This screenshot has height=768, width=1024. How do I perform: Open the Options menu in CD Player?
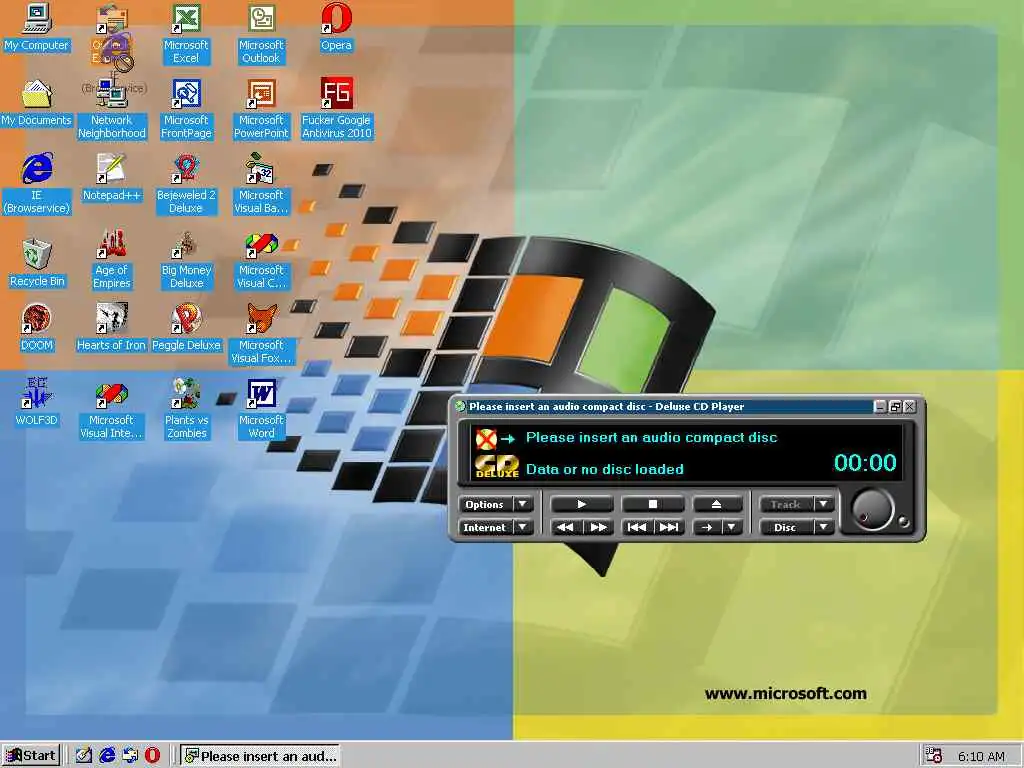click(x=496, y=504)
